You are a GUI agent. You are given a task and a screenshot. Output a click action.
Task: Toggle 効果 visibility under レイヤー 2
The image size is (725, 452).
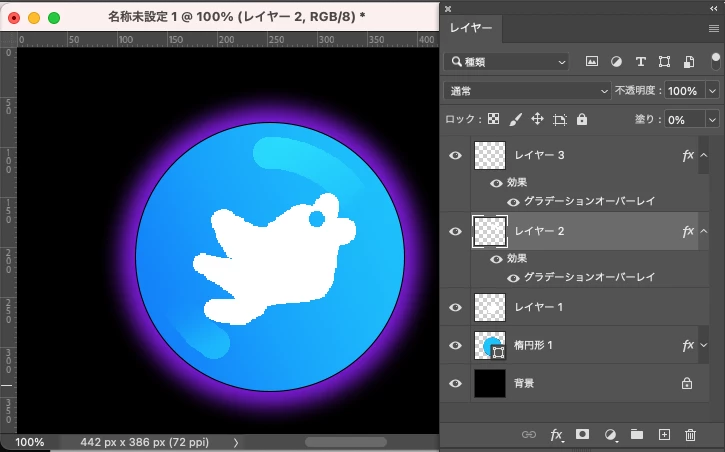(x=496, y=259)
